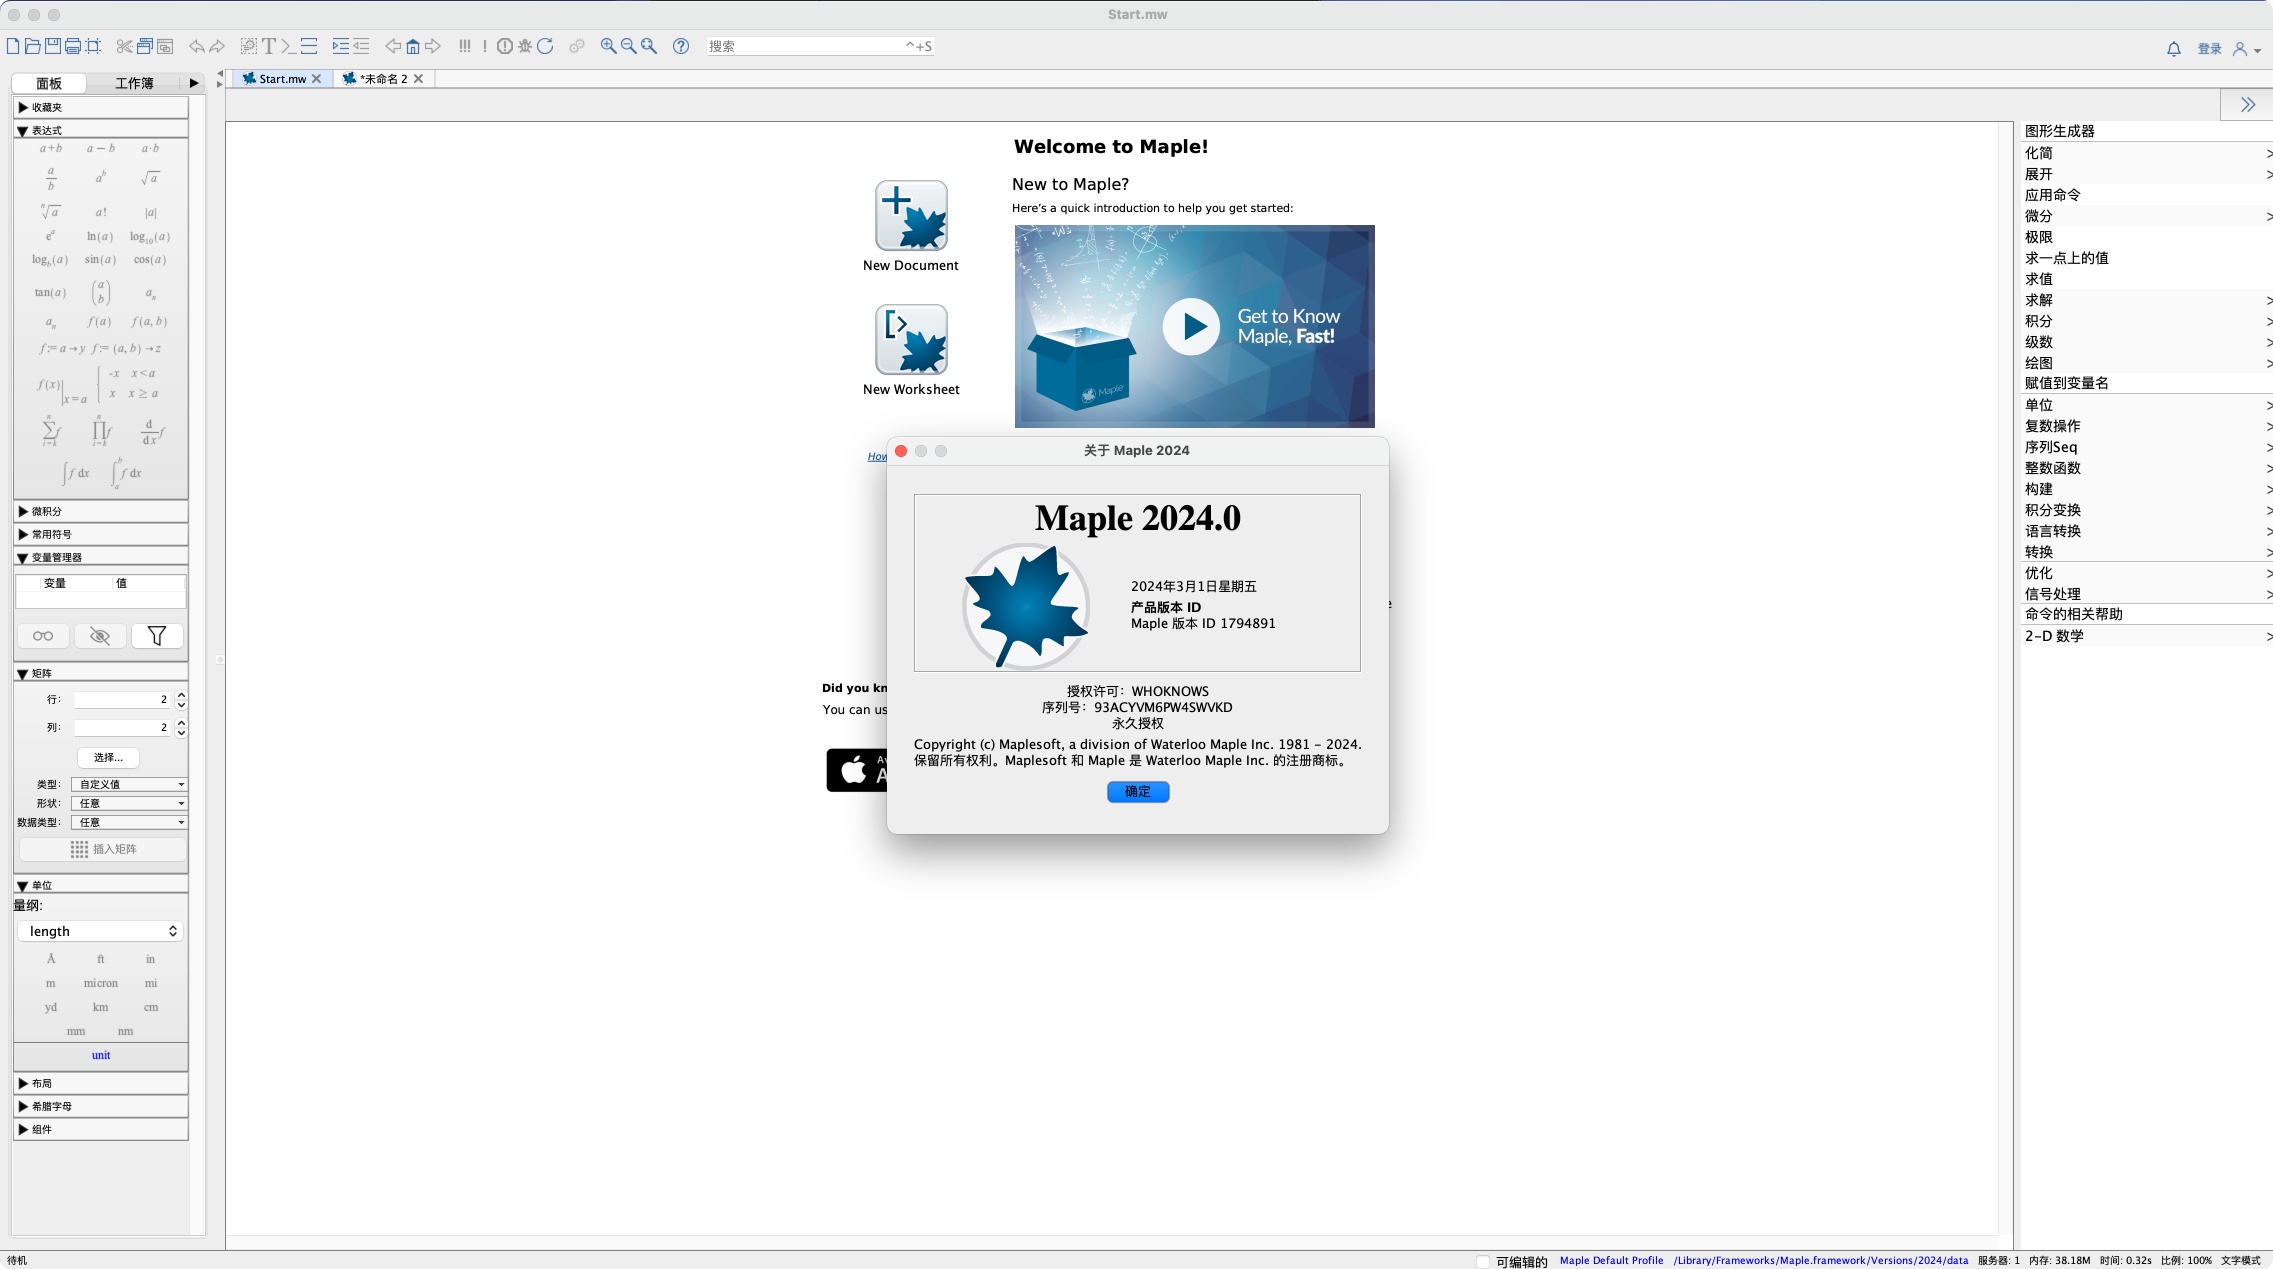Click Maple Default Profile in status bar
This screenshot has height=1269, width=2273.
coord(1611,1261)
